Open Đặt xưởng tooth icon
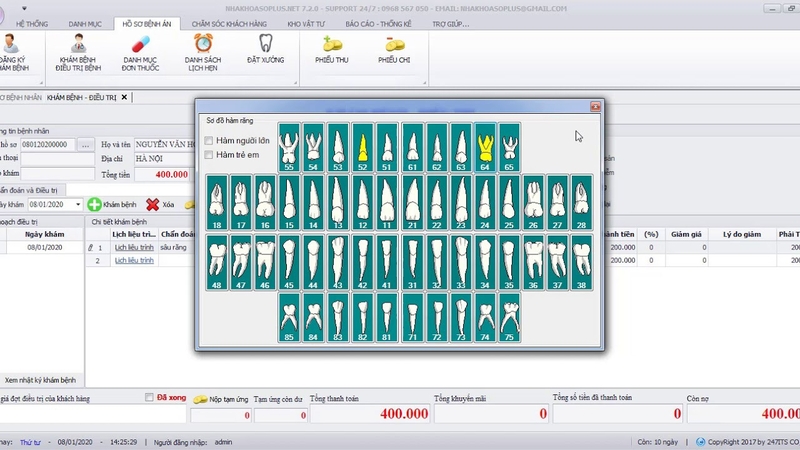This screenshot has height=450, width=800. coord(265,49)
